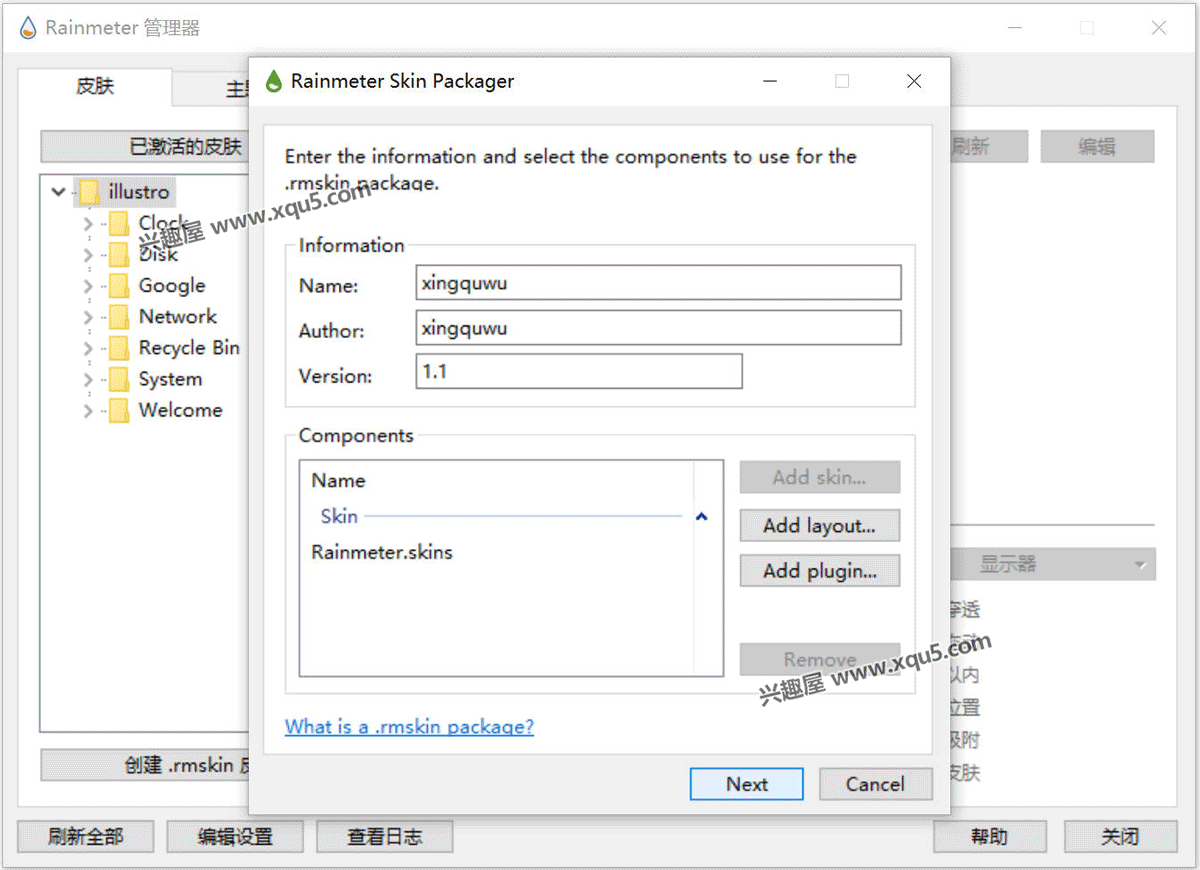Select the Google folder icon
The height and width of the screenshot is (870, 1200).
click(x=119, y=285)
